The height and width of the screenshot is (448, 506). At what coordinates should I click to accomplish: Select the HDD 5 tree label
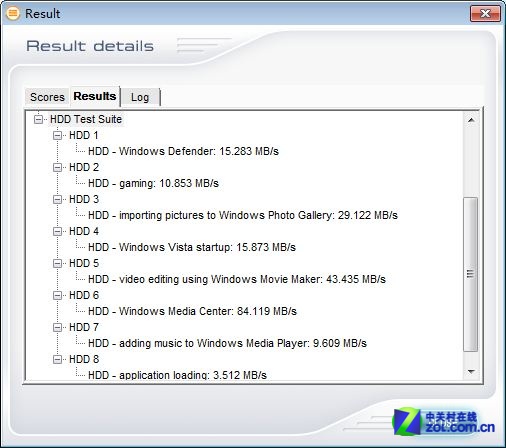click(84, 263)
